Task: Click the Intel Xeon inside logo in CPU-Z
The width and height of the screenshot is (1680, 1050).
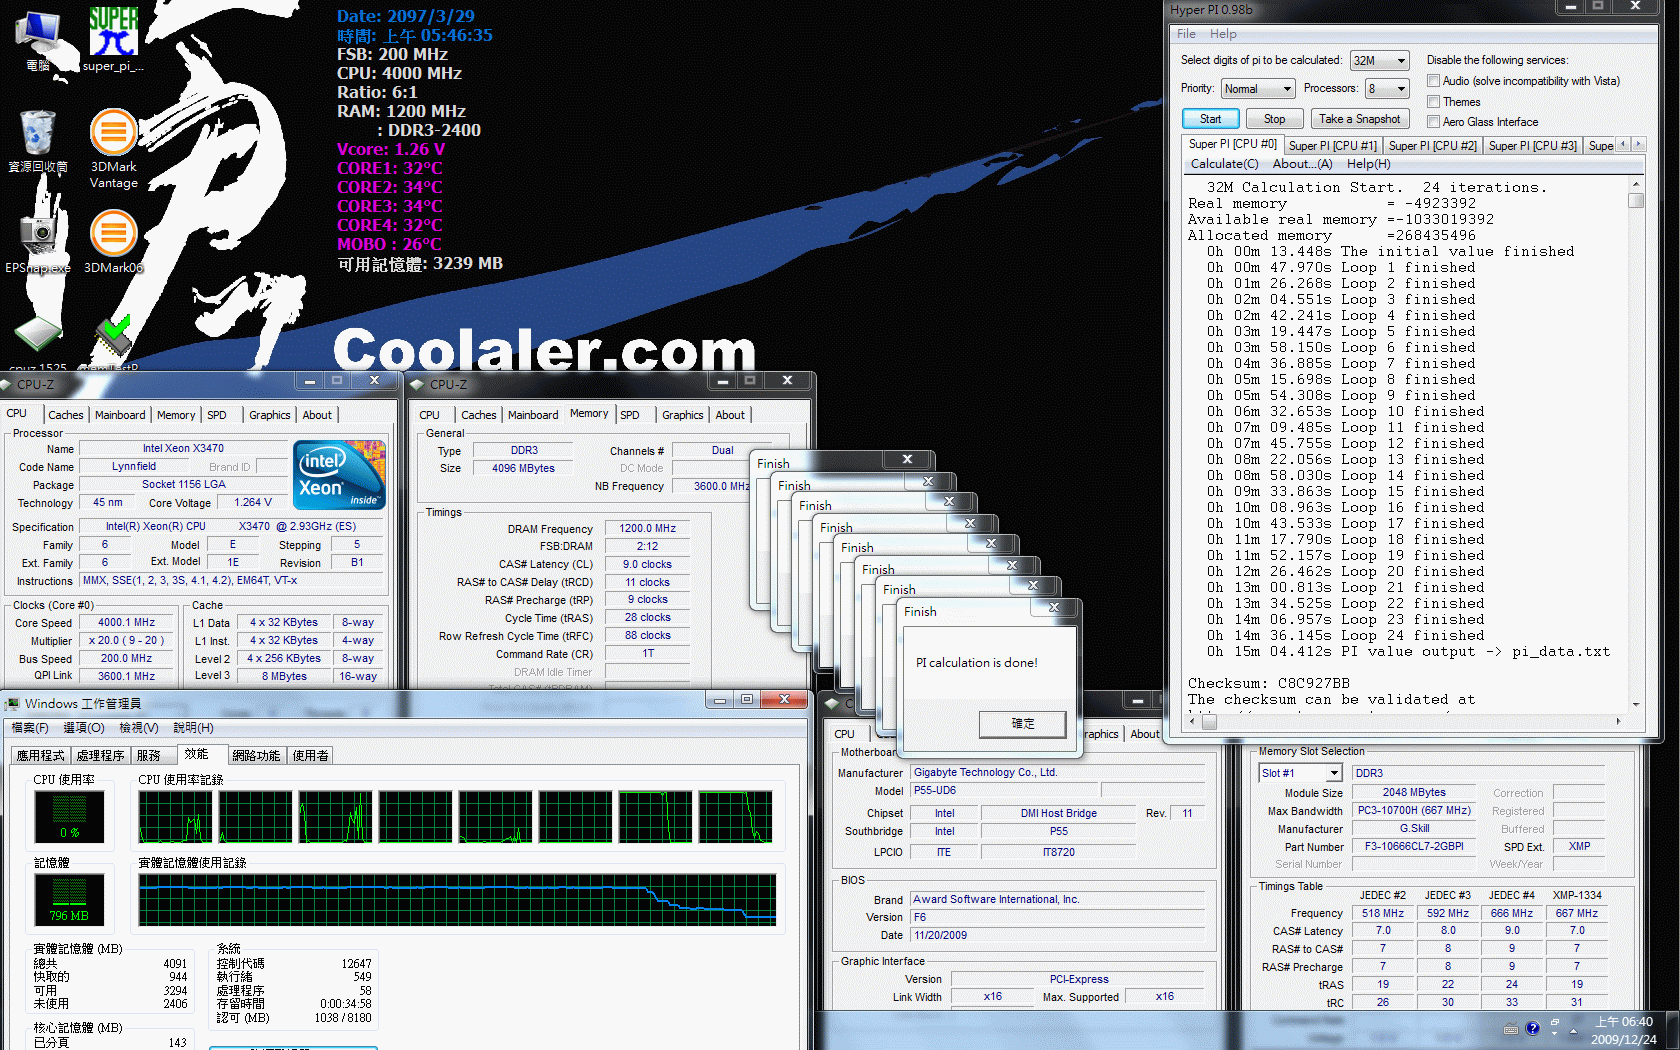Action: coord(340,475)
